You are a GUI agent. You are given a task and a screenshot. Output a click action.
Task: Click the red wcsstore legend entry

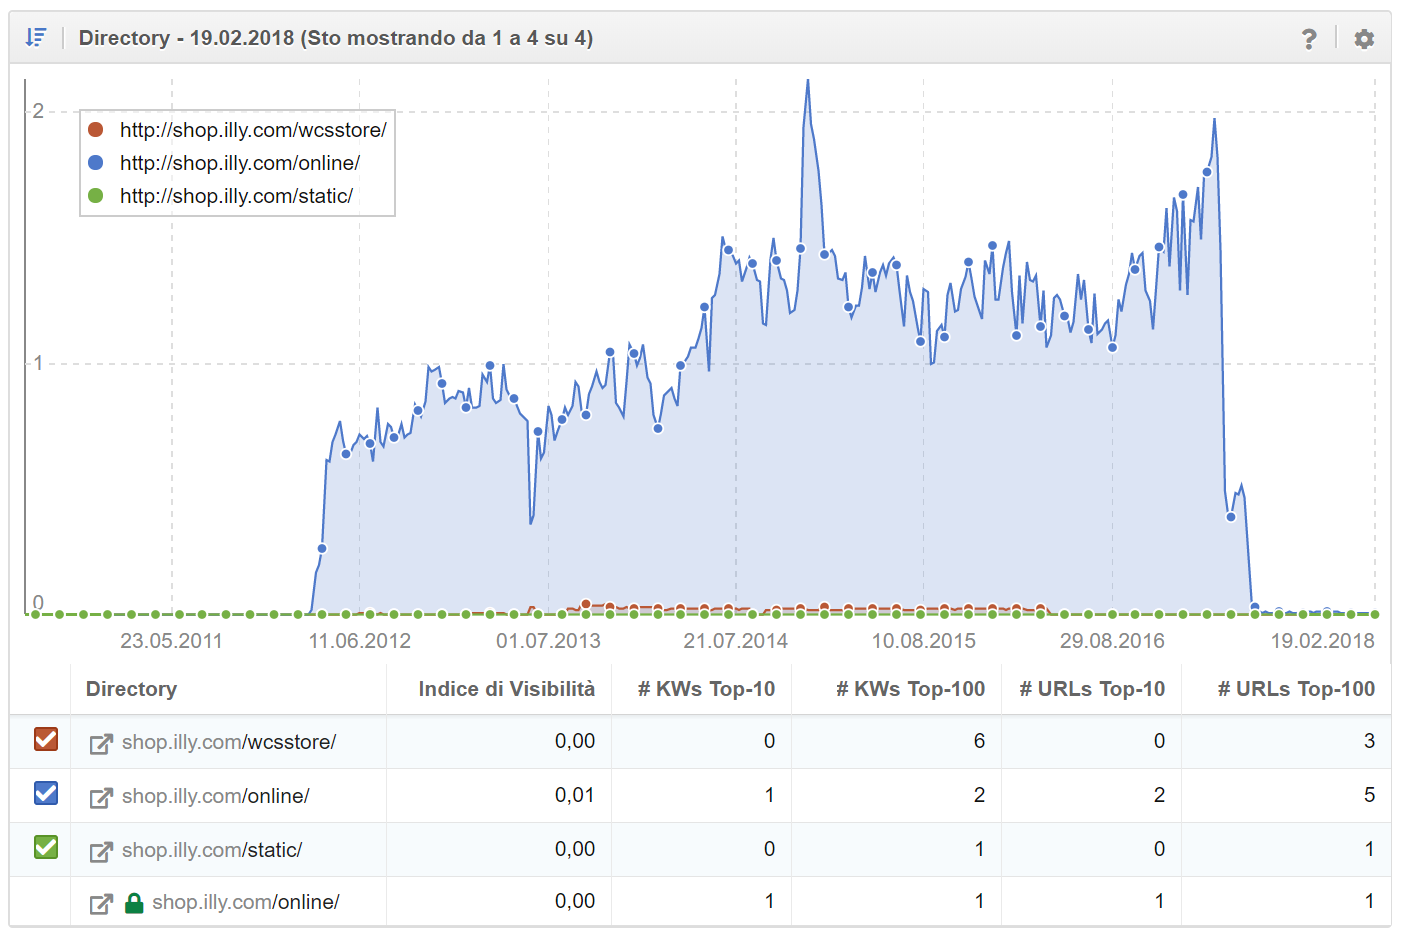click(252, 130)
